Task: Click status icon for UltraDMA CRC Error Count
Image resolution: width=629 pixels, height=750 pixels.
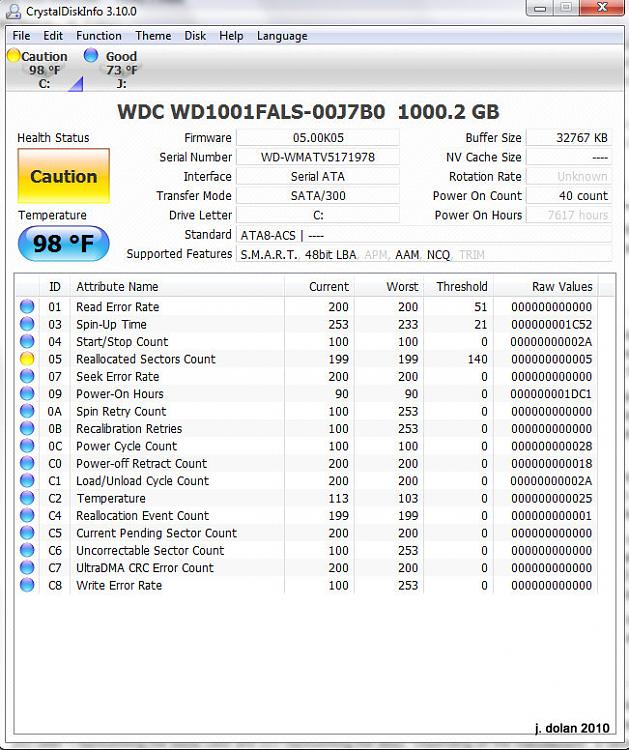Action: coord(27,568)
